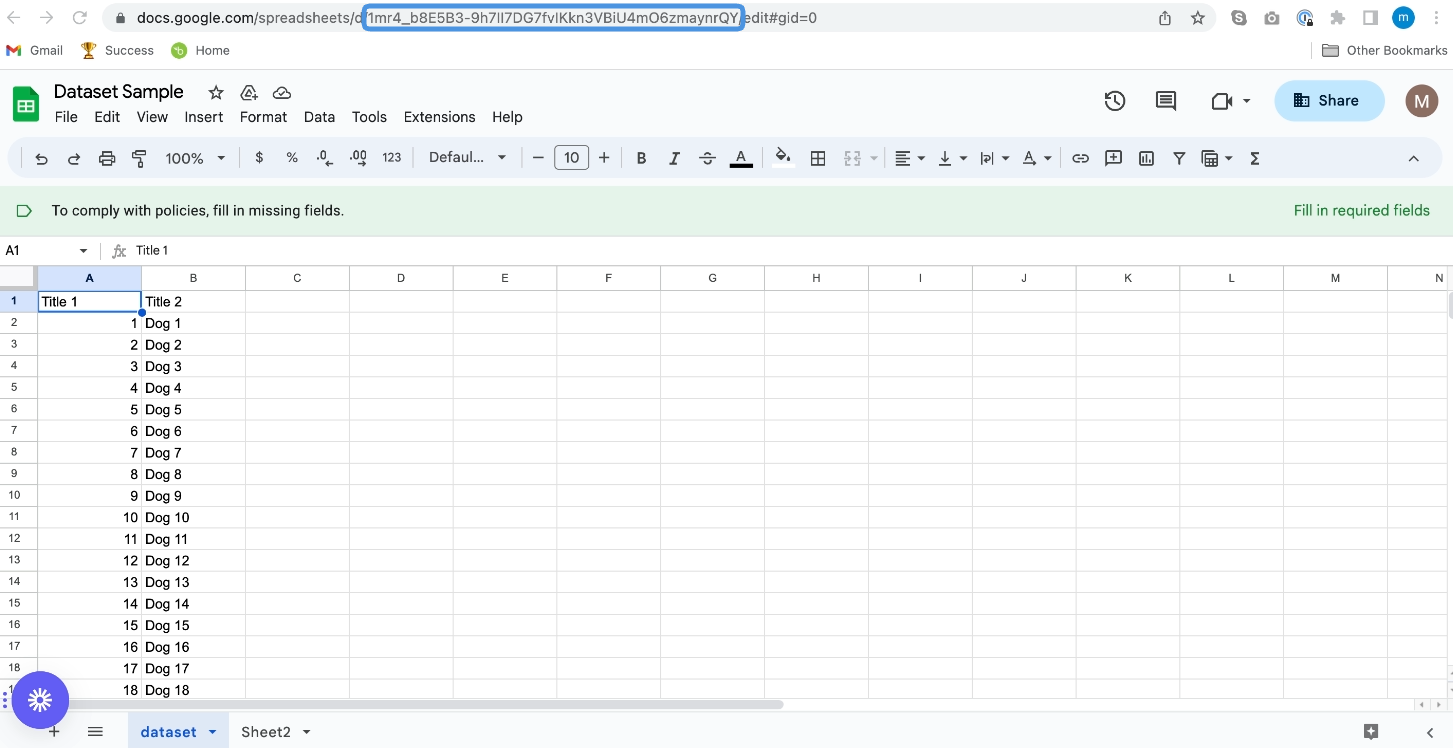The height and width of the screenshot is (748, 1453).
Task: Click the Paint format tool
Action: pos(139,157)
